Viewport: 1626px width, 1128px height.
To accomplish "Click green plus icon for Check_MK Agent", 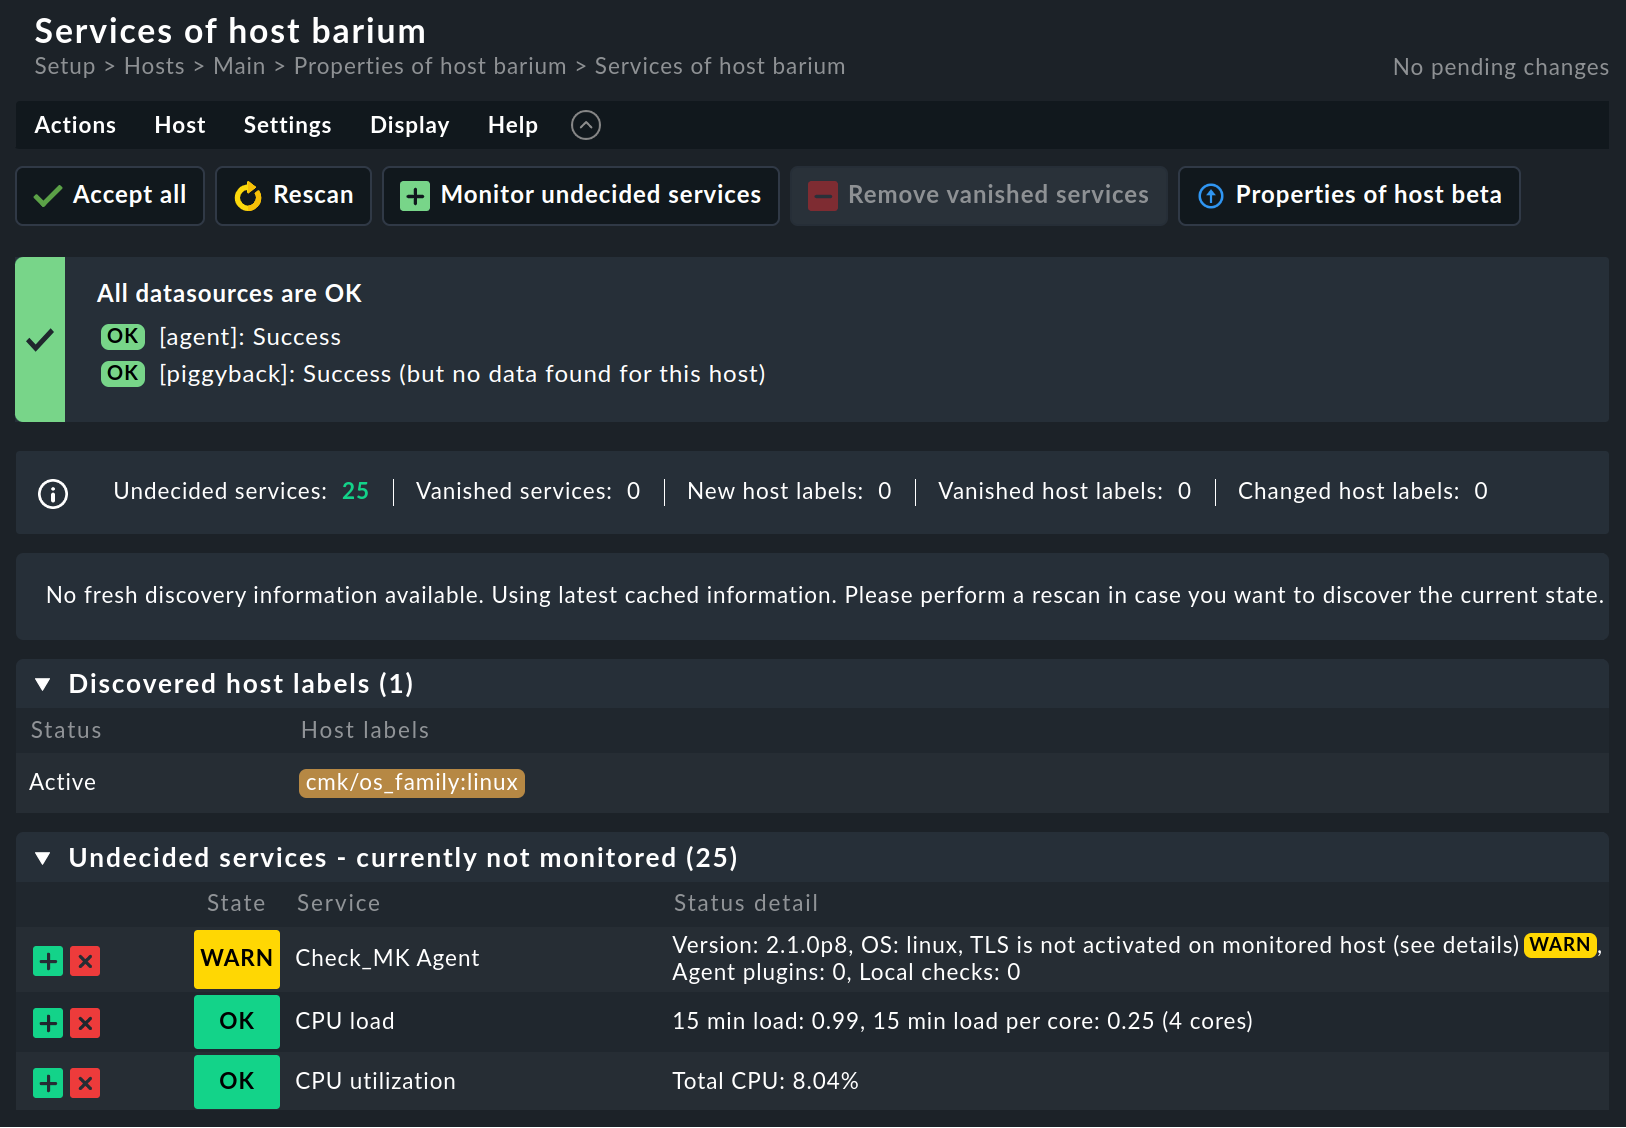I will coord(48,961).
